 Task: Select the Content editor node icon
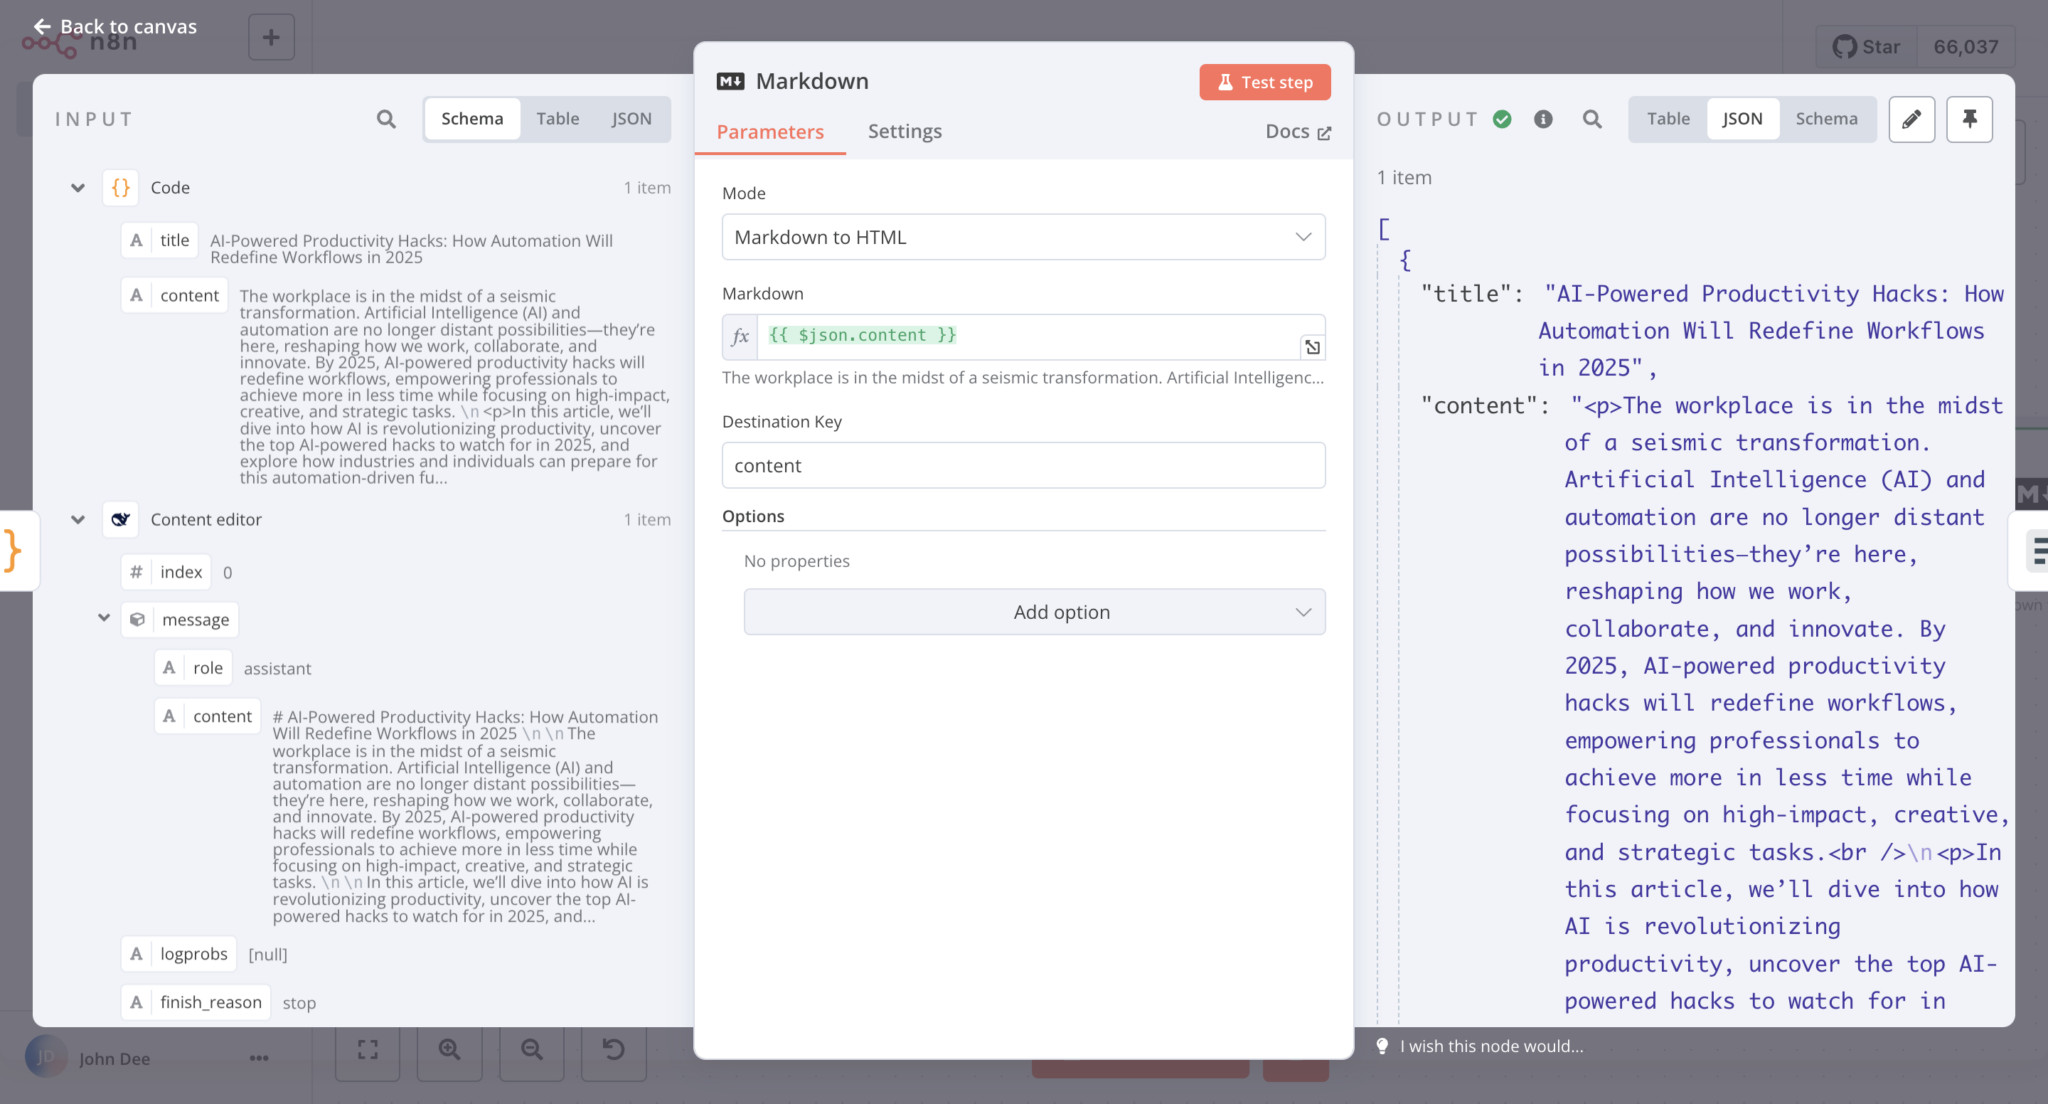(x=120, y=519)
